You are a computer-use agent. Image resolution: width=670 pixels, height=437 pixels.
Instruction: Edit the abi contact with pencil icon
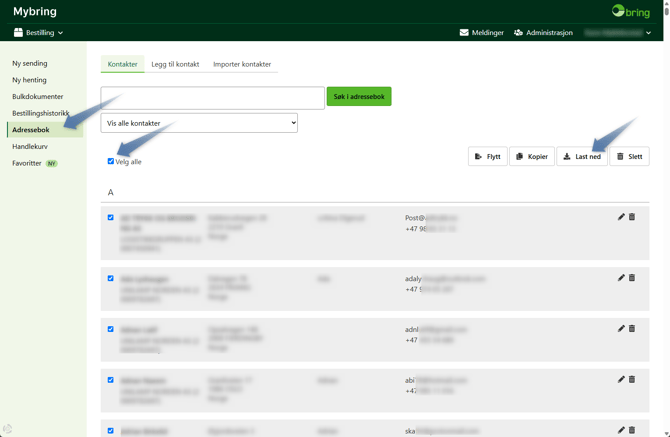tap(621, 379)
